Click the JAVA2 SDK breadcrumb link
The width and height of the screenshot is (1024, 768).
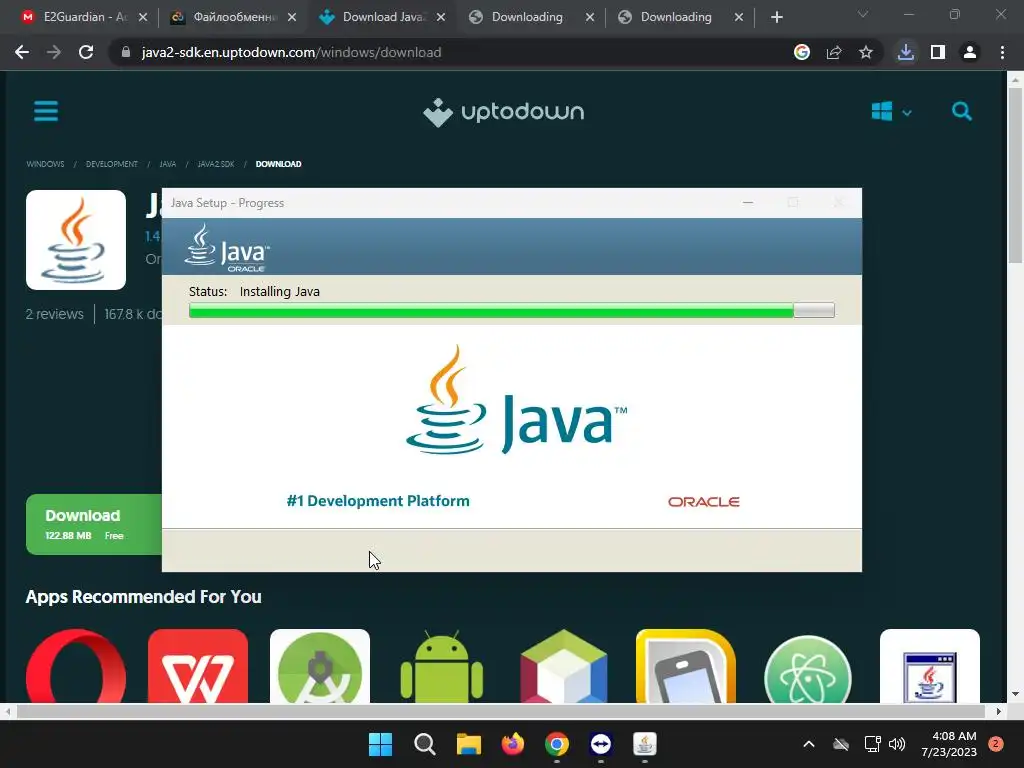pyautogui.click(x=216, y=164)
